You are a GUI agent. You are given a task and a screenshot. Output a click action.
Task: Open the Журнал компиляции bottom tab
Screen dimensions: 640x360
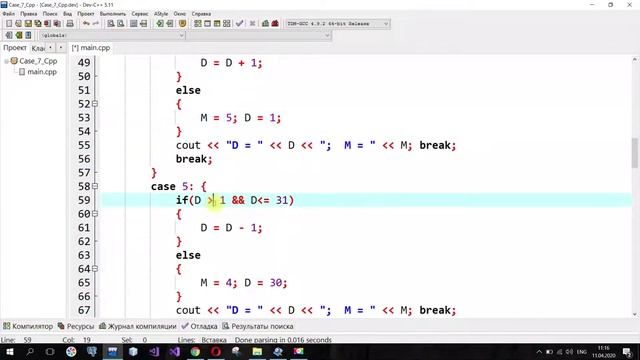(138, 327)
